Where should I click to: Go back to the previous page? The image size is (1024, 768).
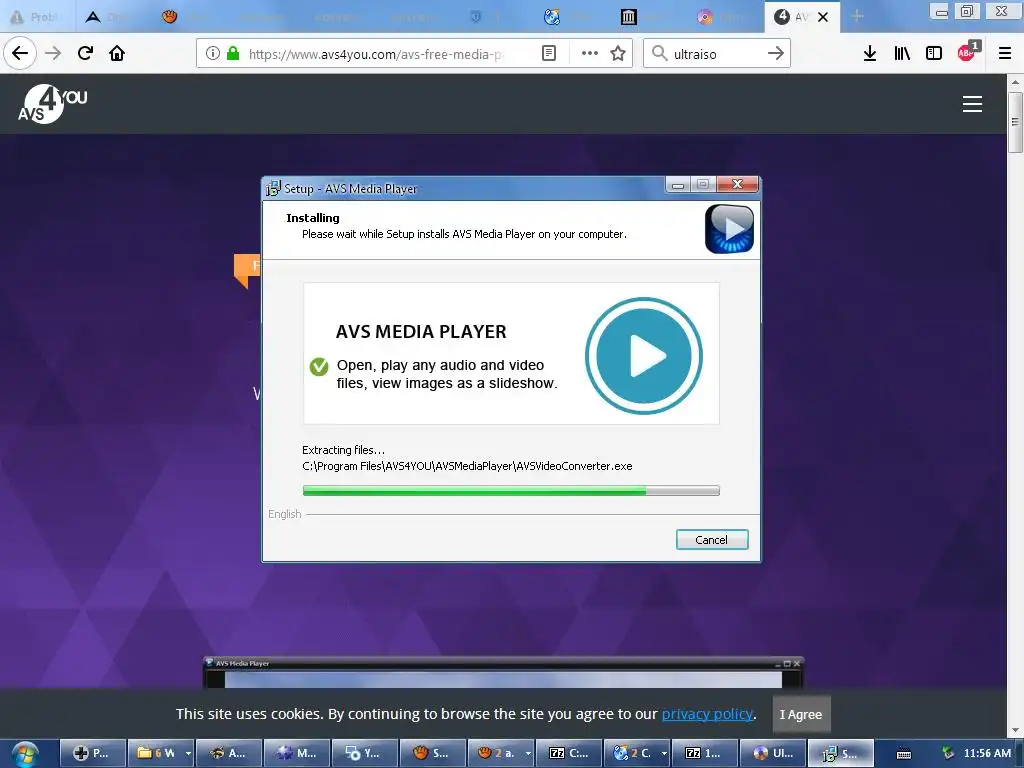(x=20, y=54)
